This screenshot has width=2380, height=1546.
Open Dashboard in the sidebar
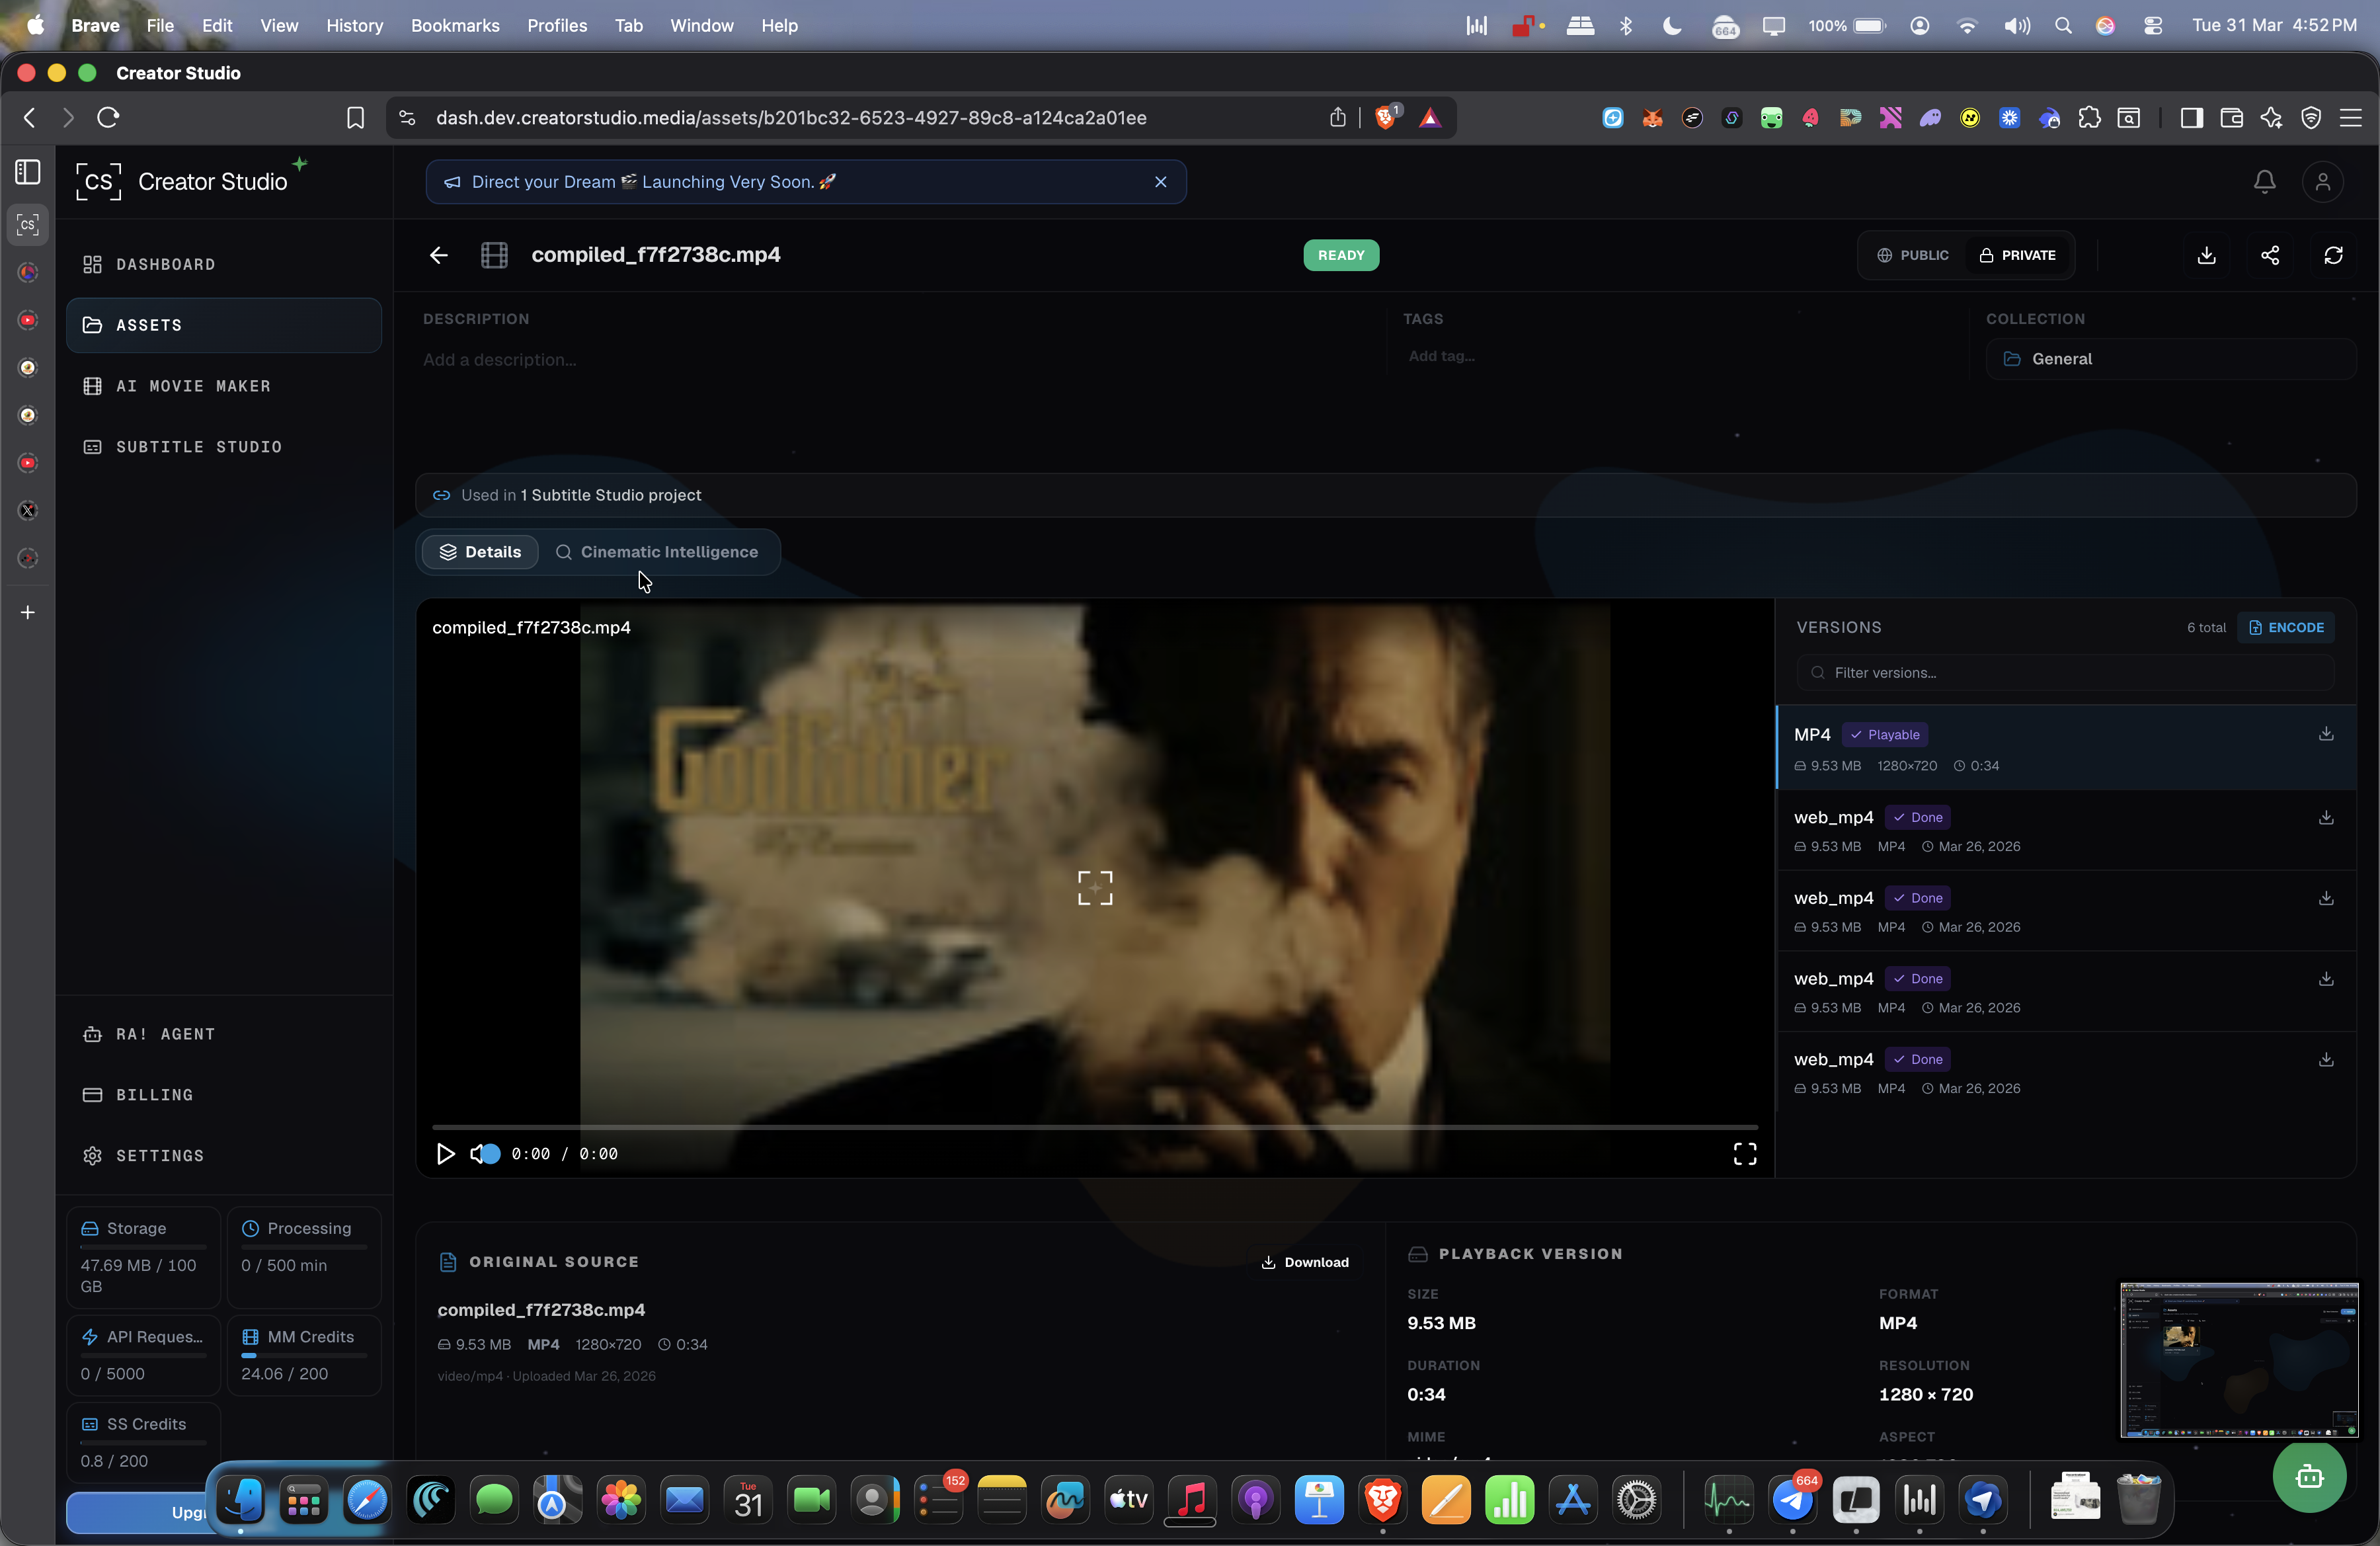224,264
